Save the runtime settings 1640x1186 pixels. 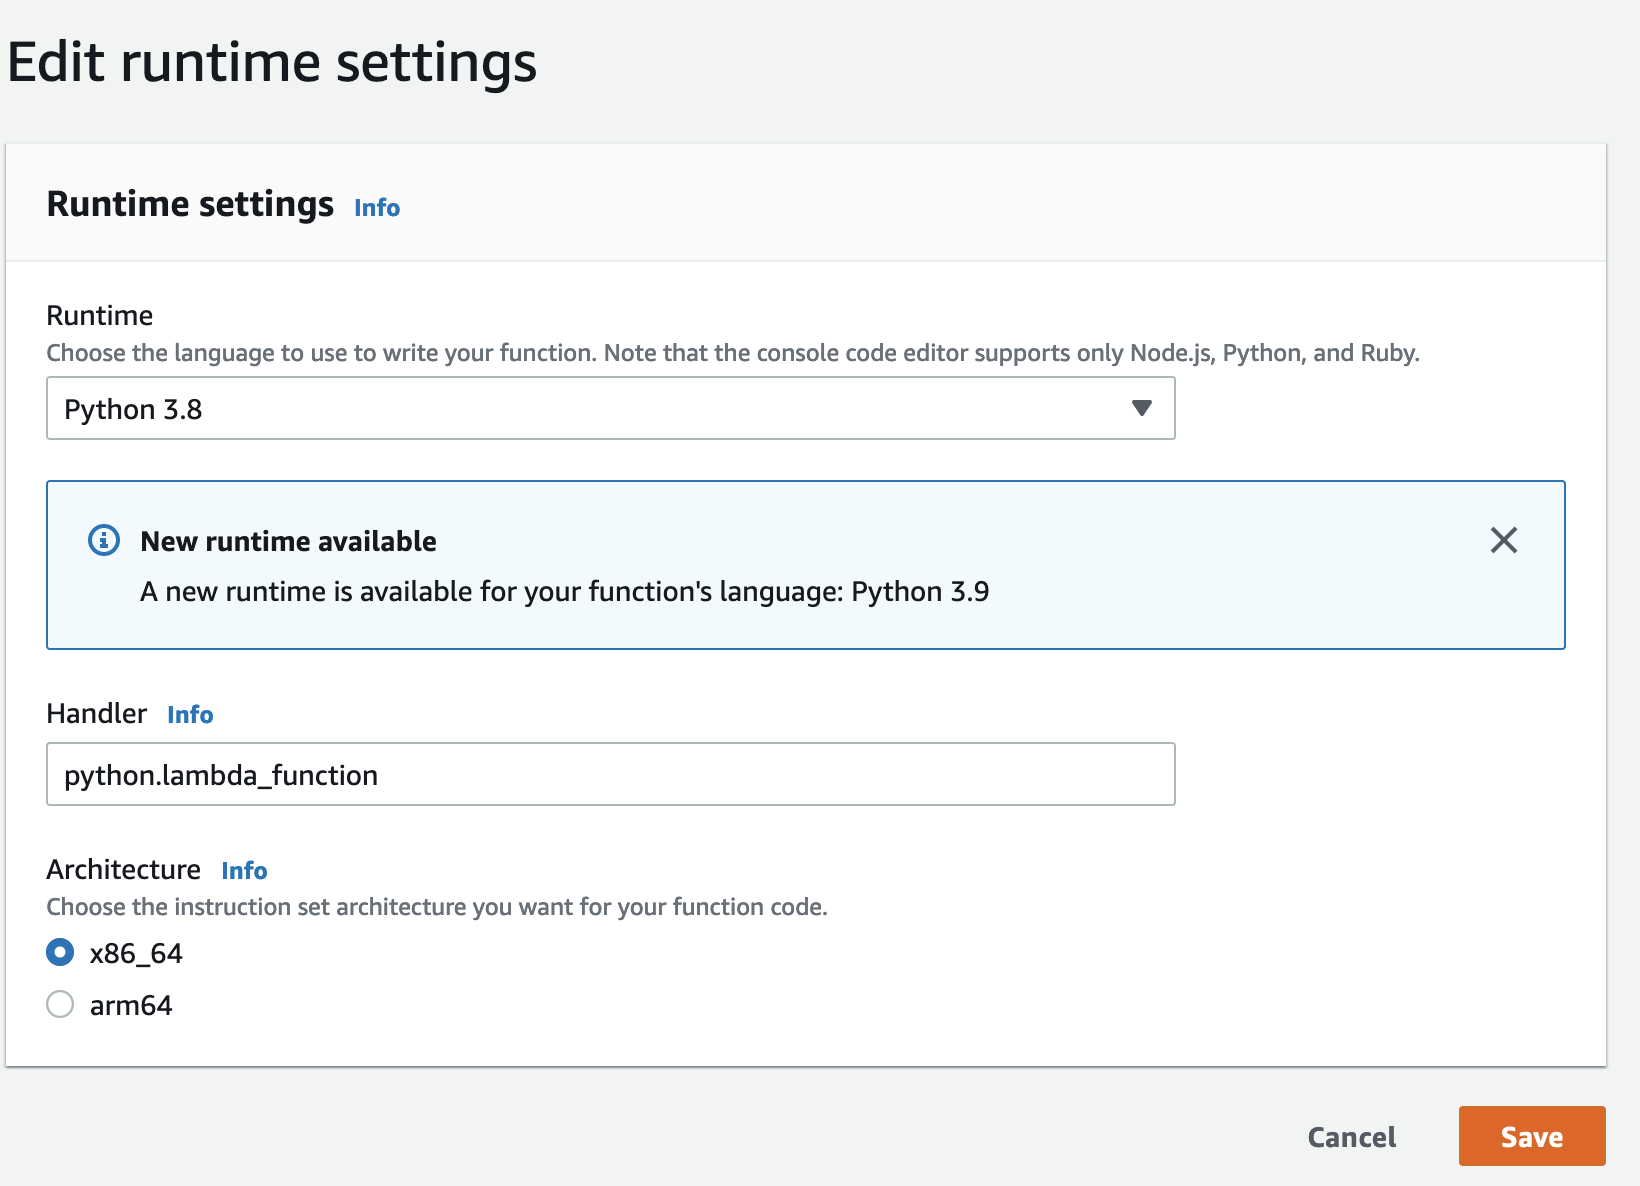1531,1136
